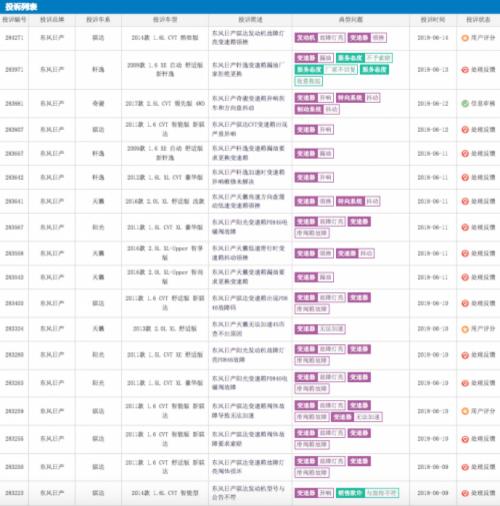Click 投诉编号 column header
Screen dimensions: 500x506
pos(14,20)
